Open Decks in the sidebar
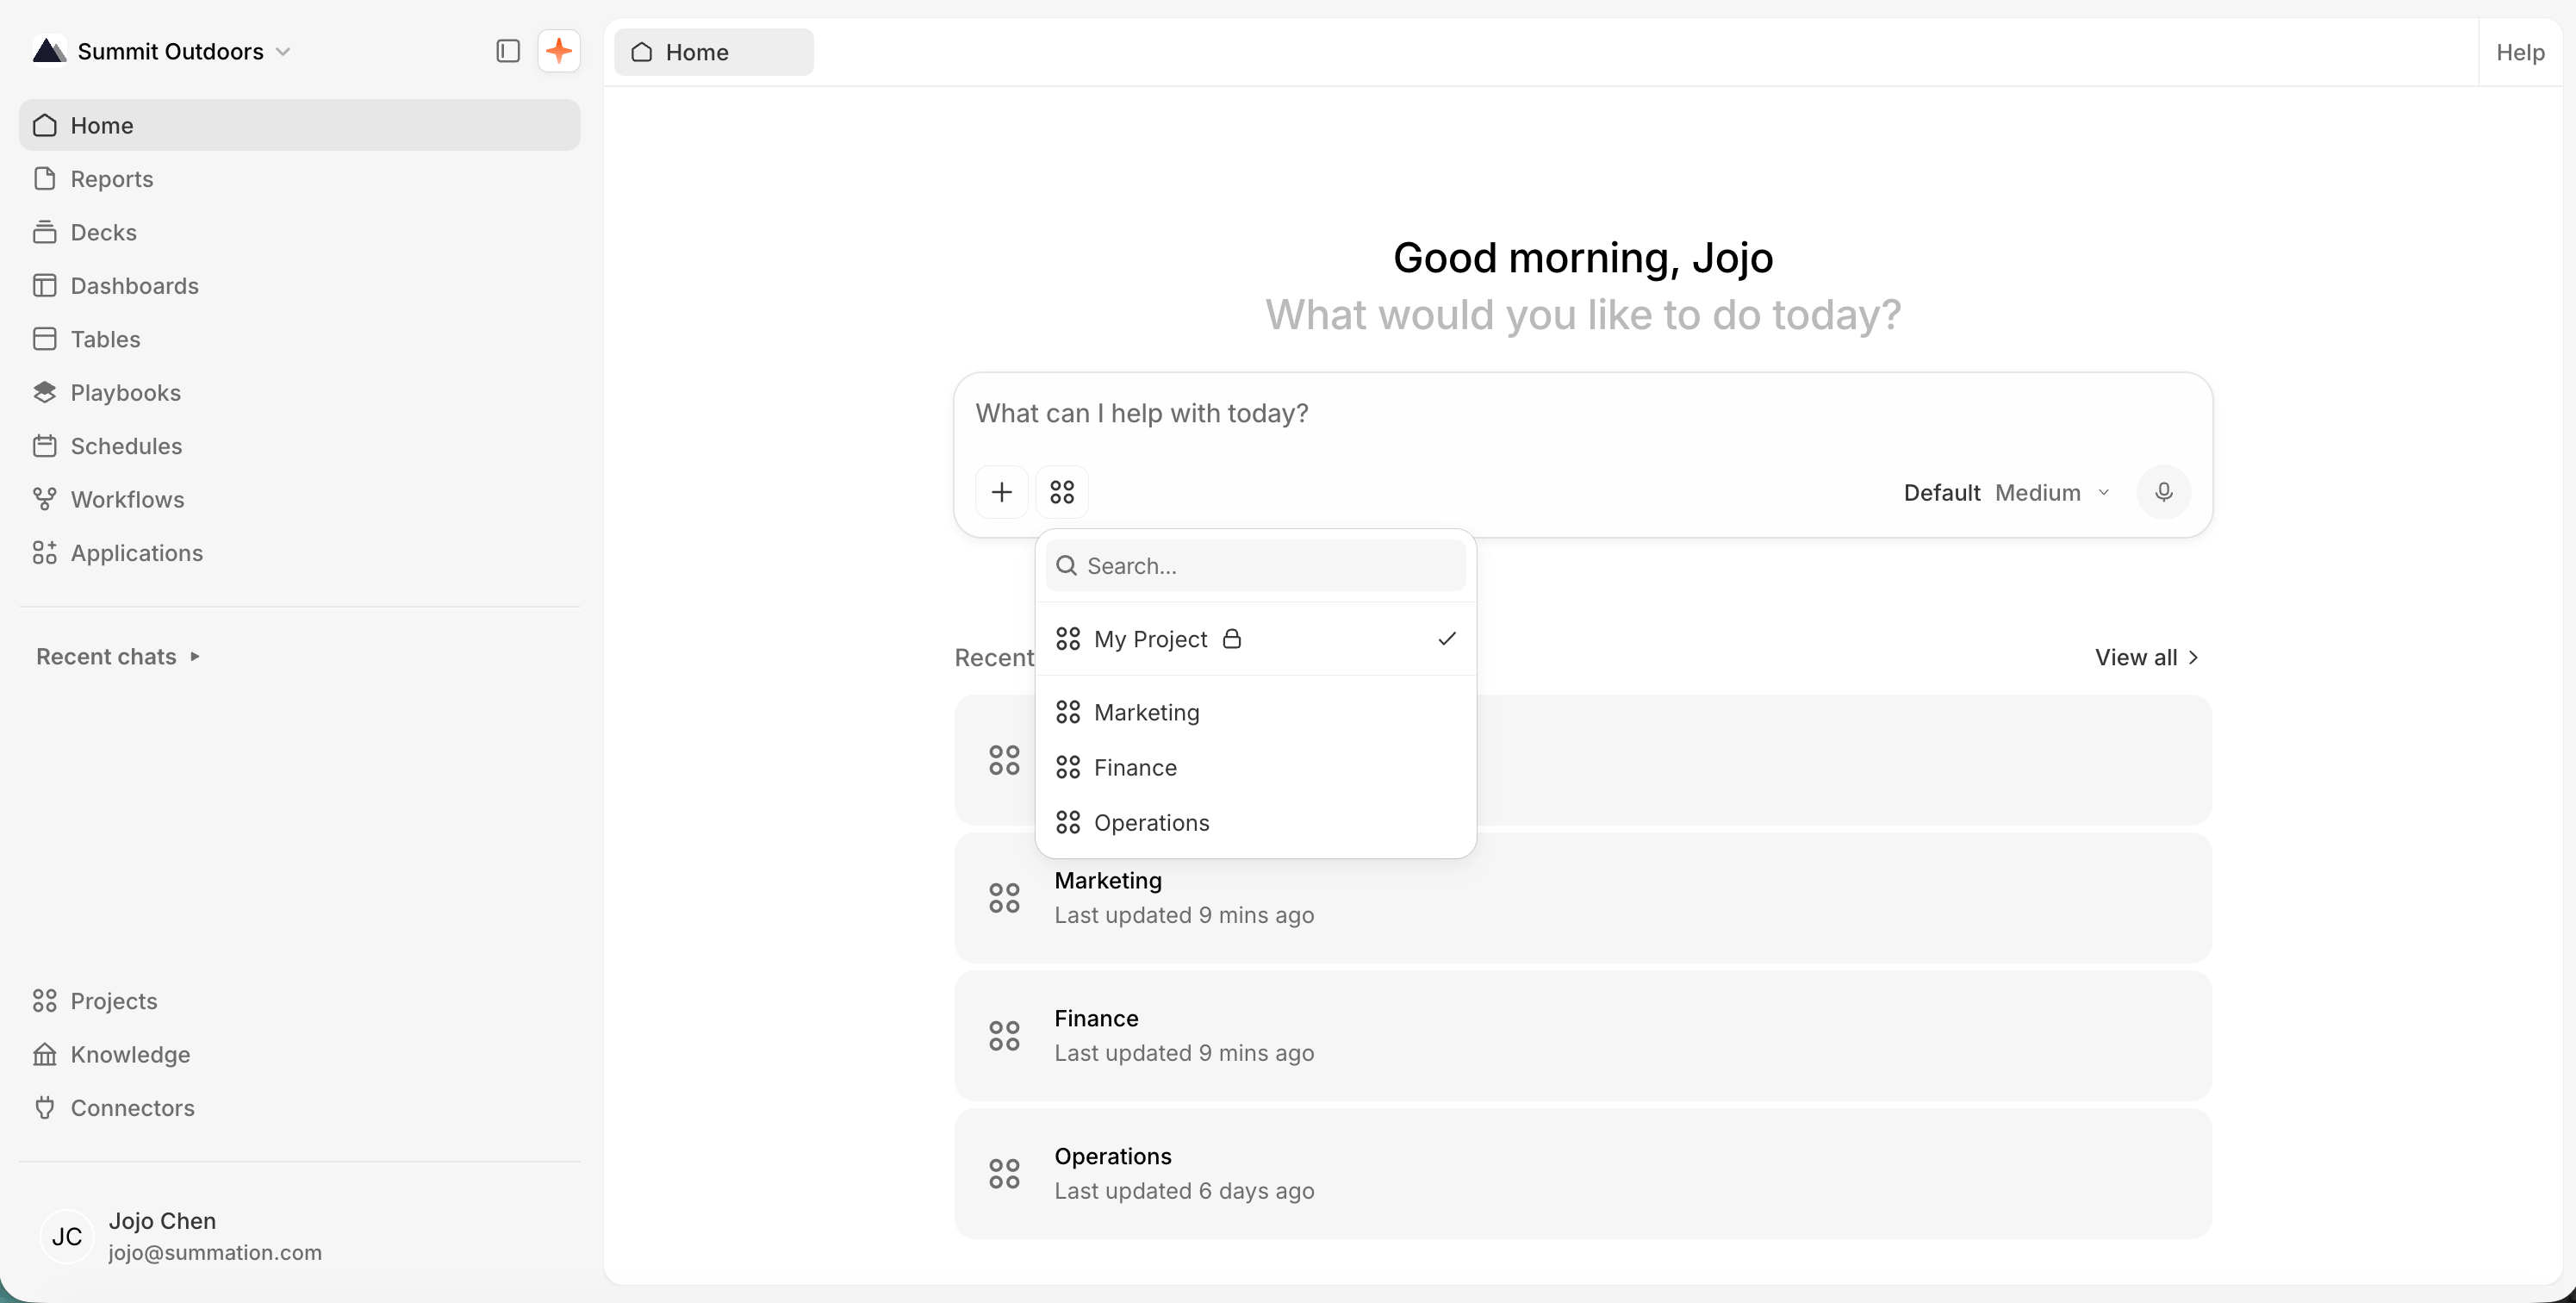 pyautogui.click(x=299, y=232)
